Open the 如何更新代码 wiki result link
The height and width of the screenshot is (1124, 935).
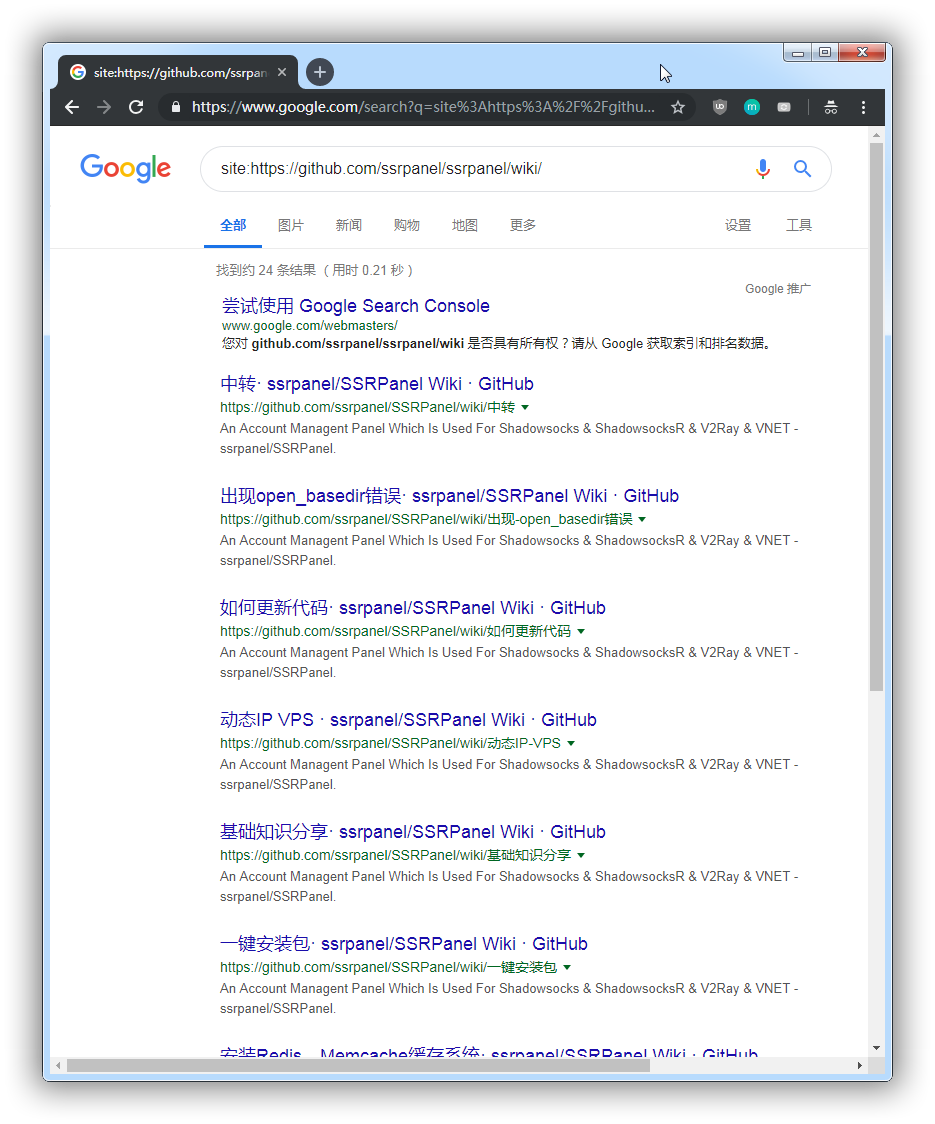[x=412, y=608]
